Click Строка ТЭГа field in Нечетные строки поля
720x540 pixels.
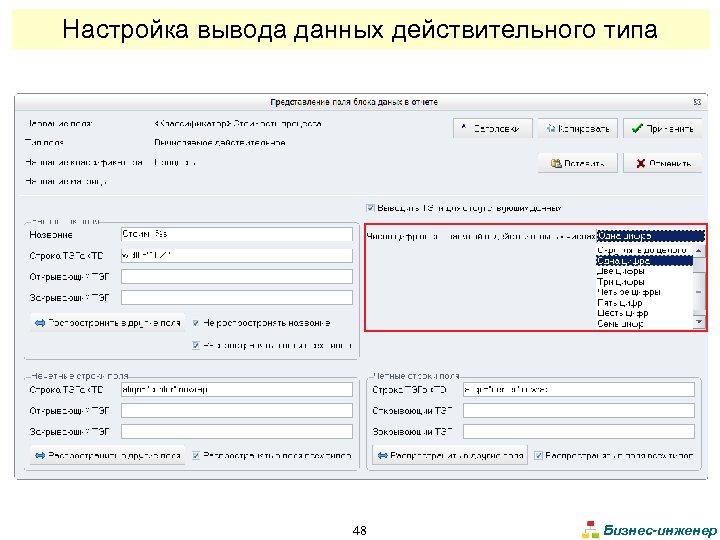[x=237, y=389]
